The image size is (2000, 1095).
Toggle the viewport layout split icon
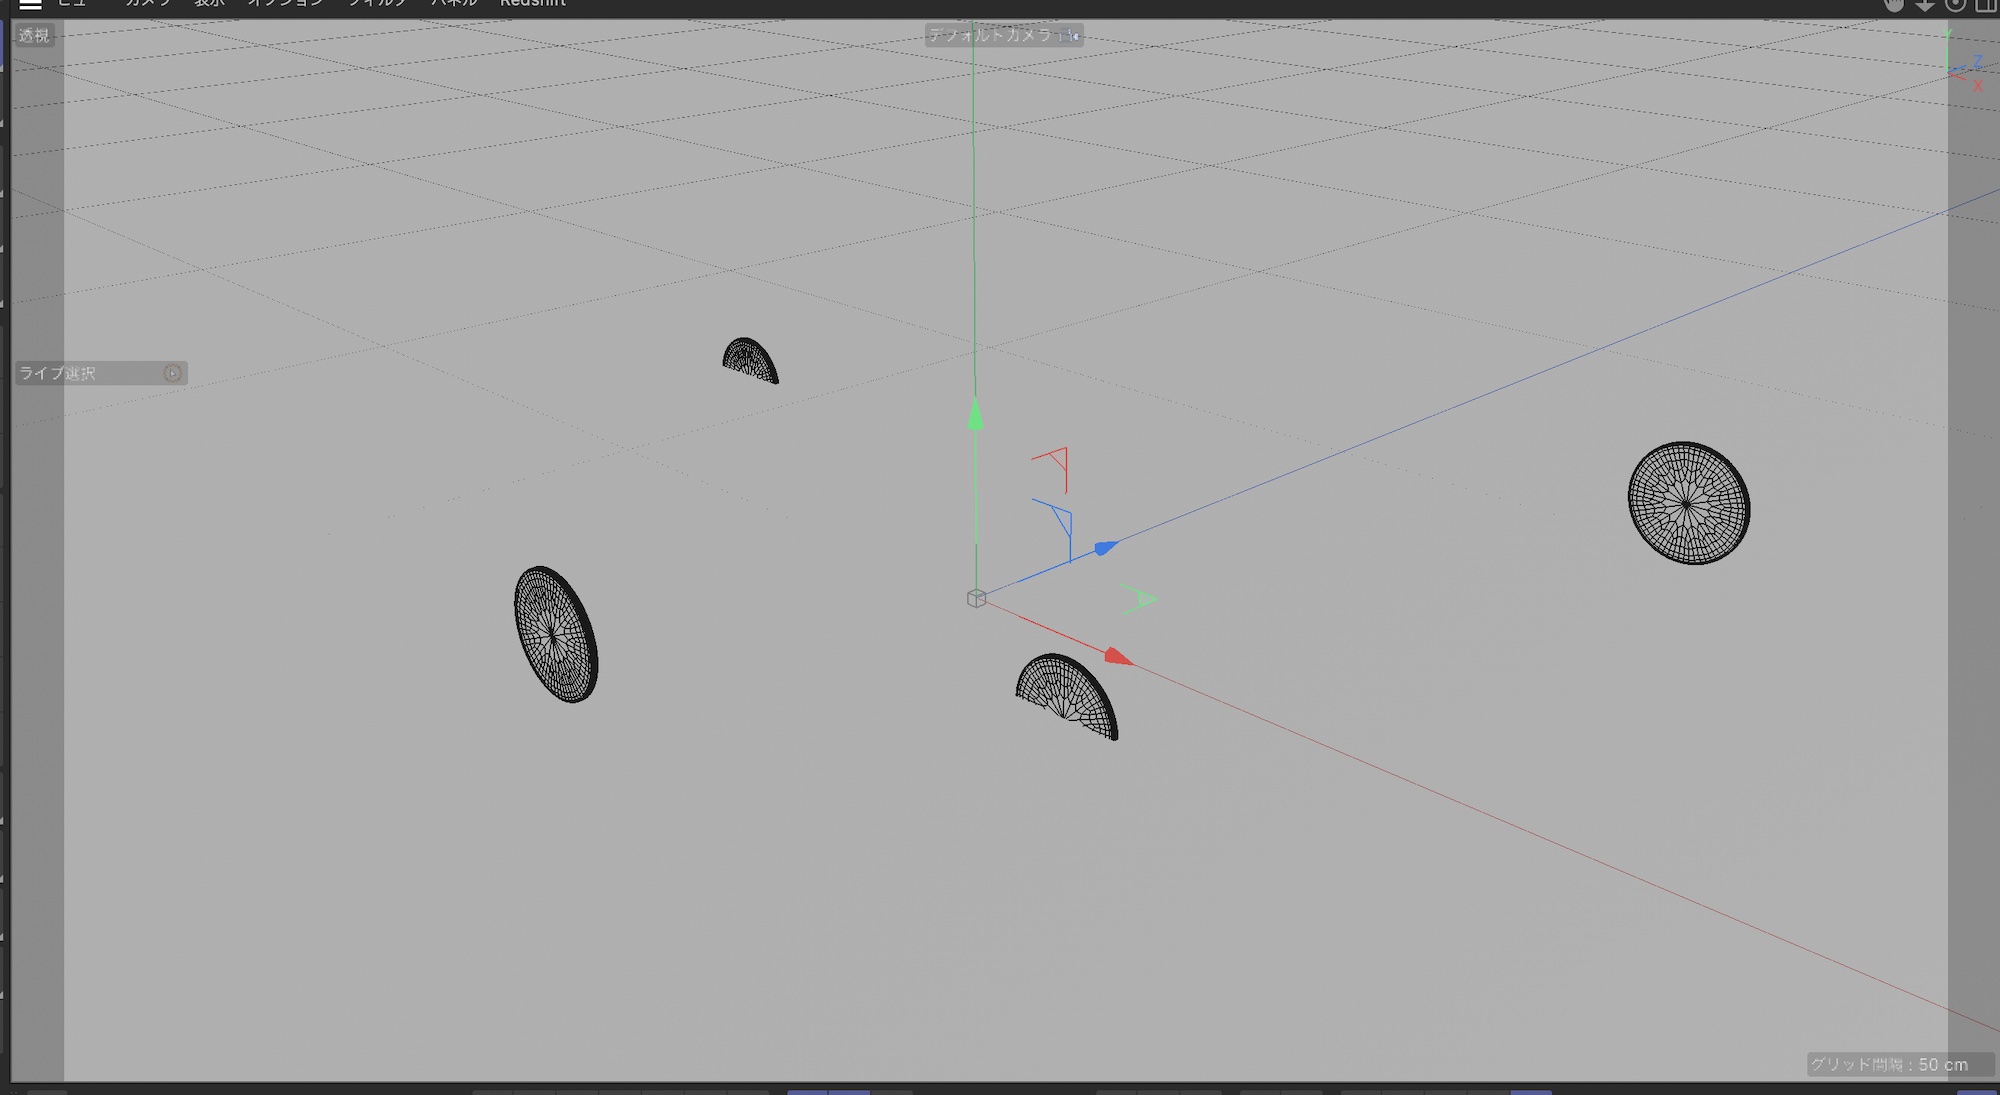[x=1986, y=4]
